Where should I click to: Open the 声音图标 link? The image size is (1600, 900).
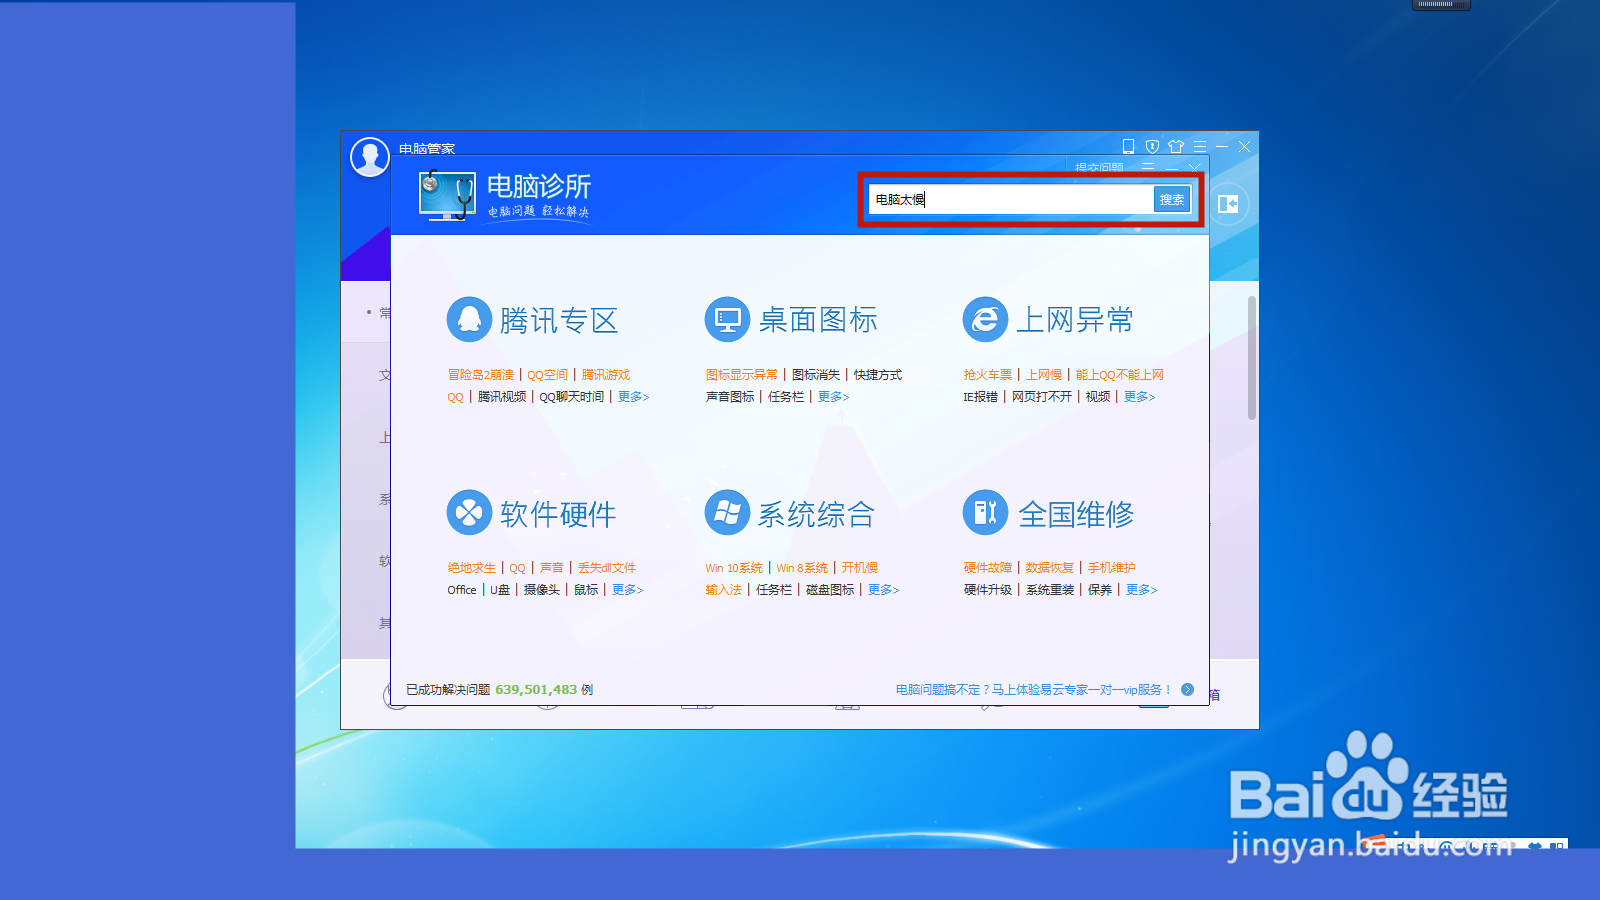[730, 397]
